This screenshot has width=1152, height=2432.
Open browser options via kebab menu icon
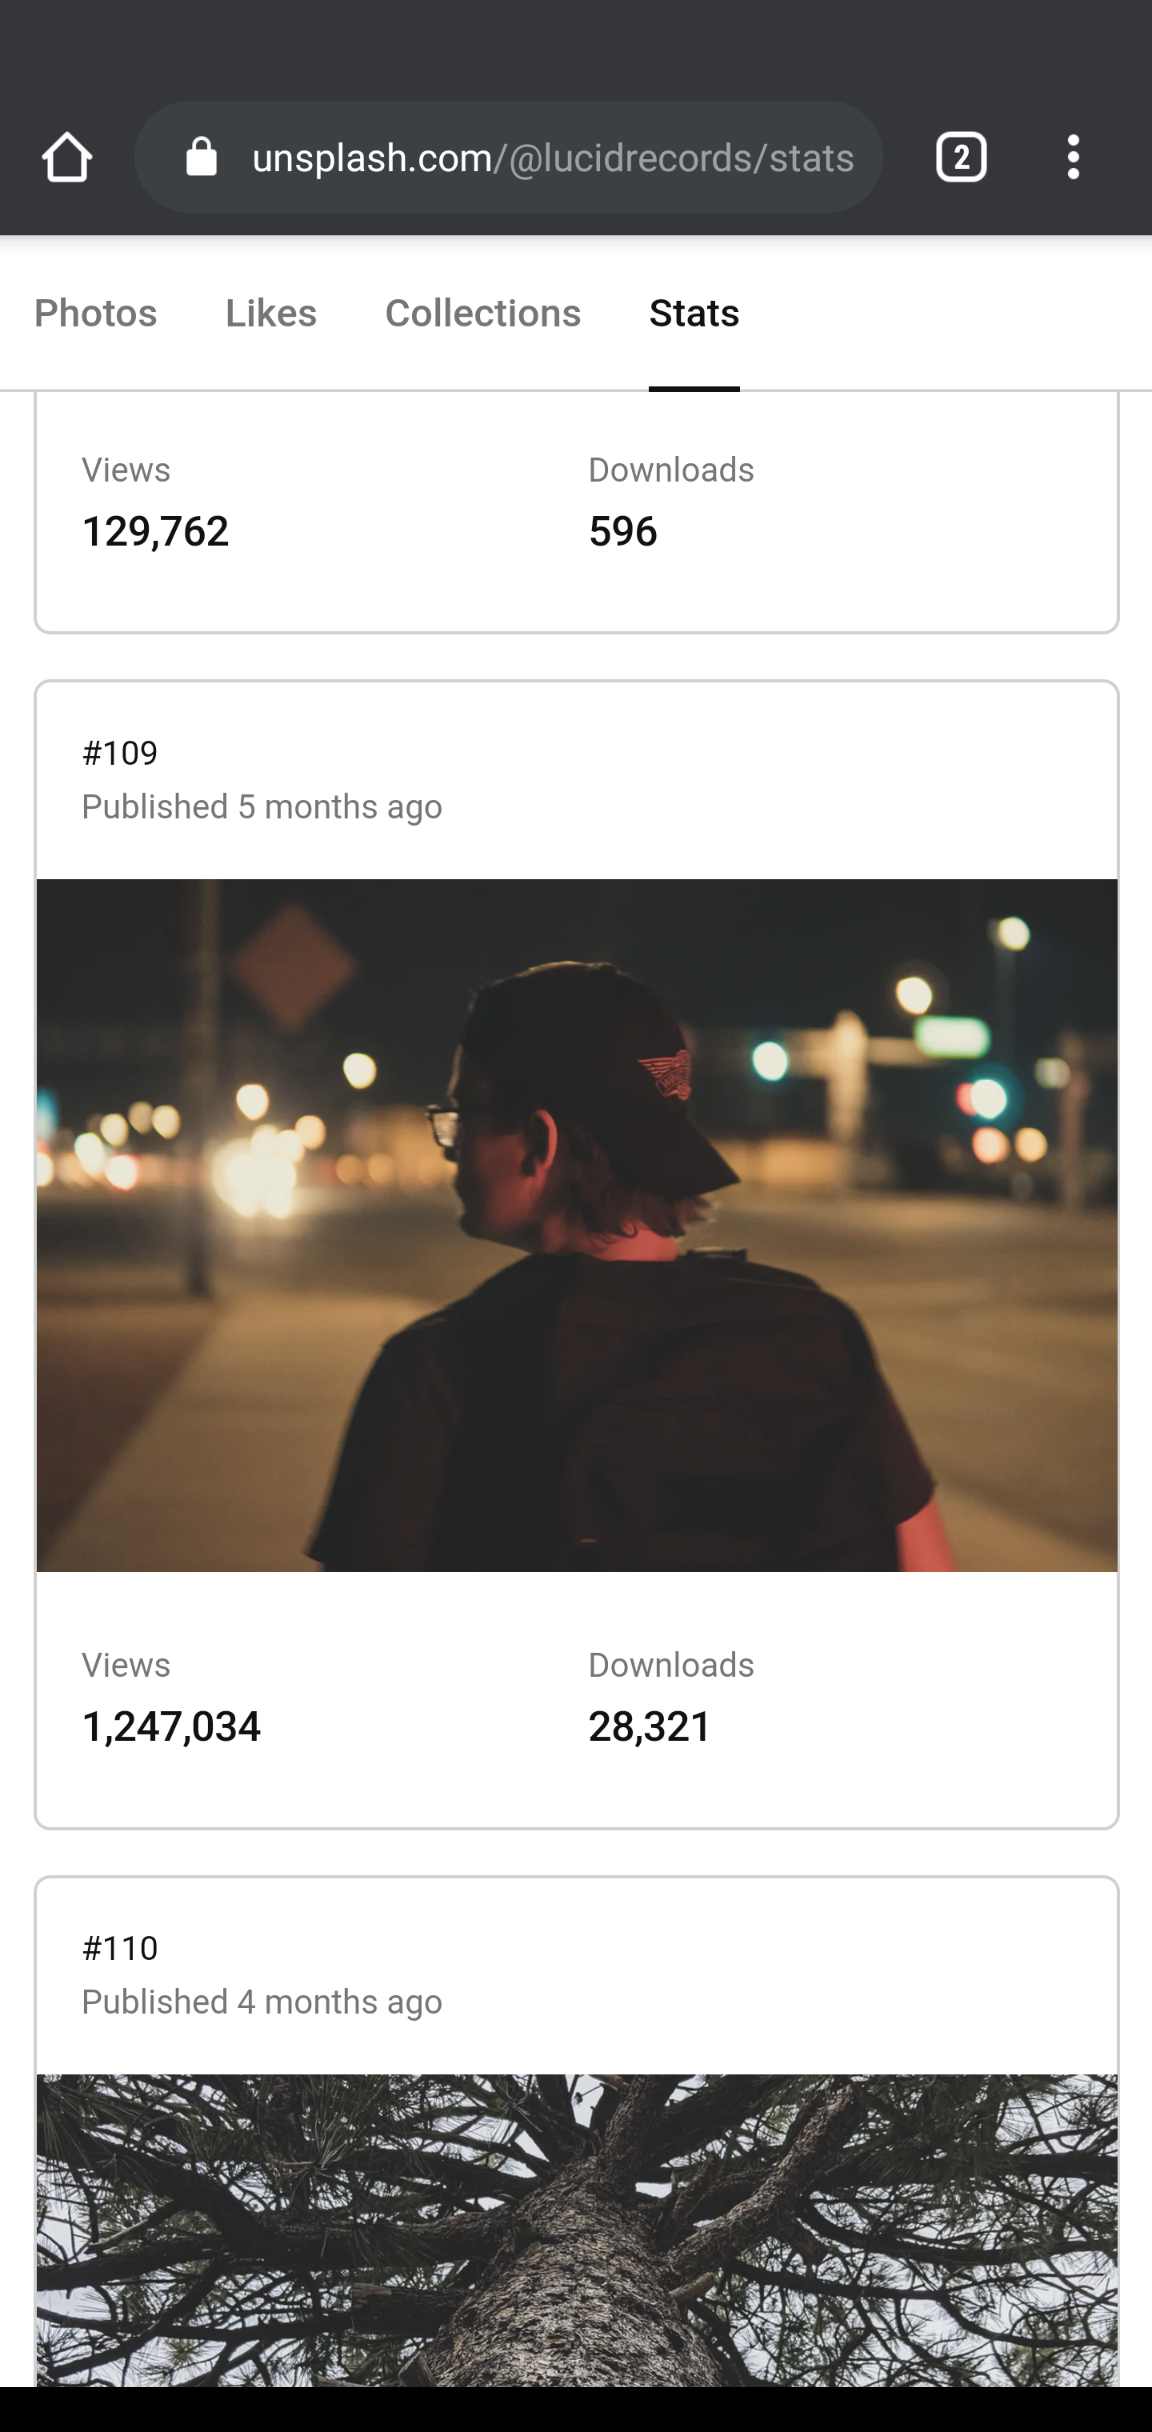click(1073, 155)
